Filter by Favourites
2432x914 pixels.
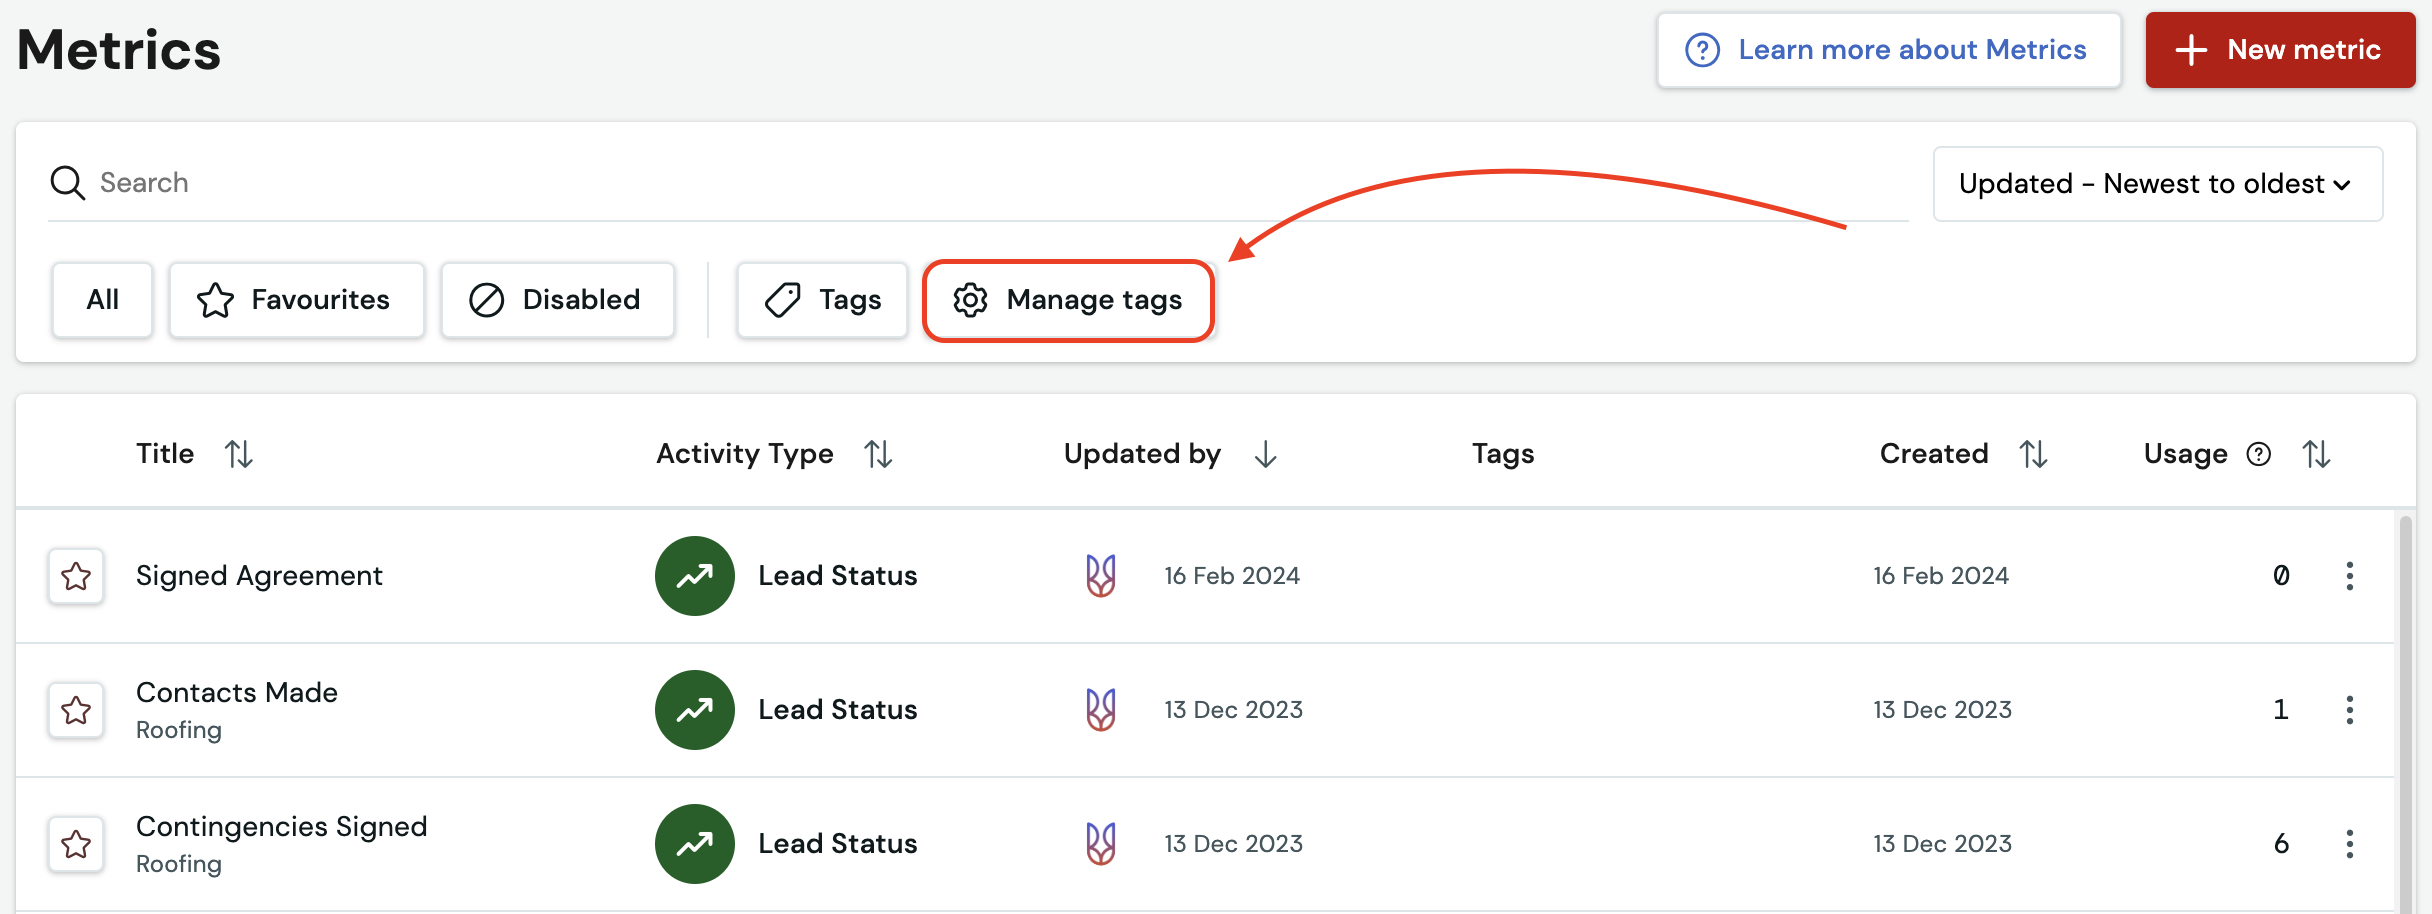tap(296, 300)
